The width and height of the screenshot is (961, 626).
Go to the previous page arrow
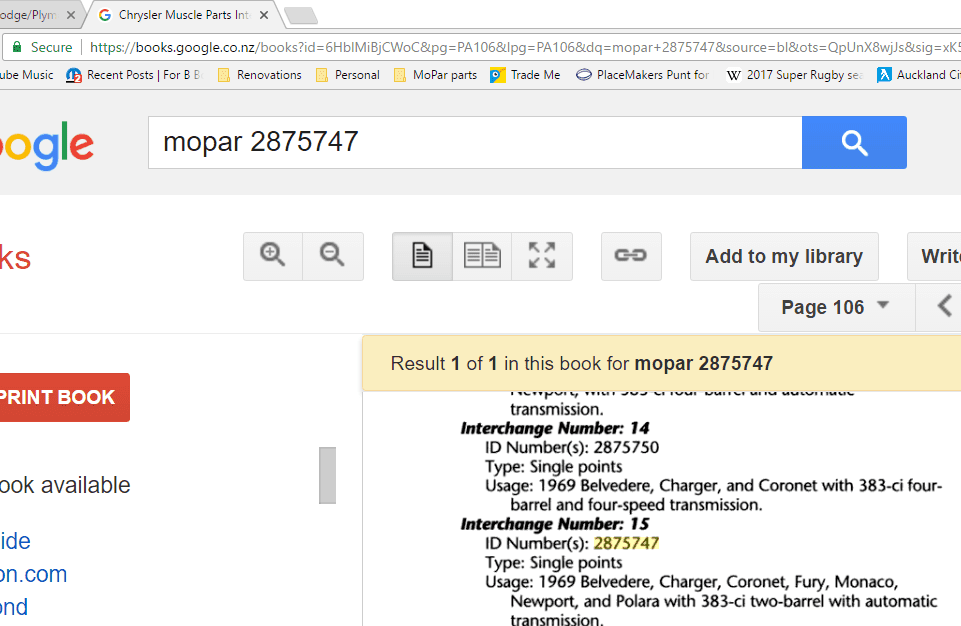(x=944, y=306)
